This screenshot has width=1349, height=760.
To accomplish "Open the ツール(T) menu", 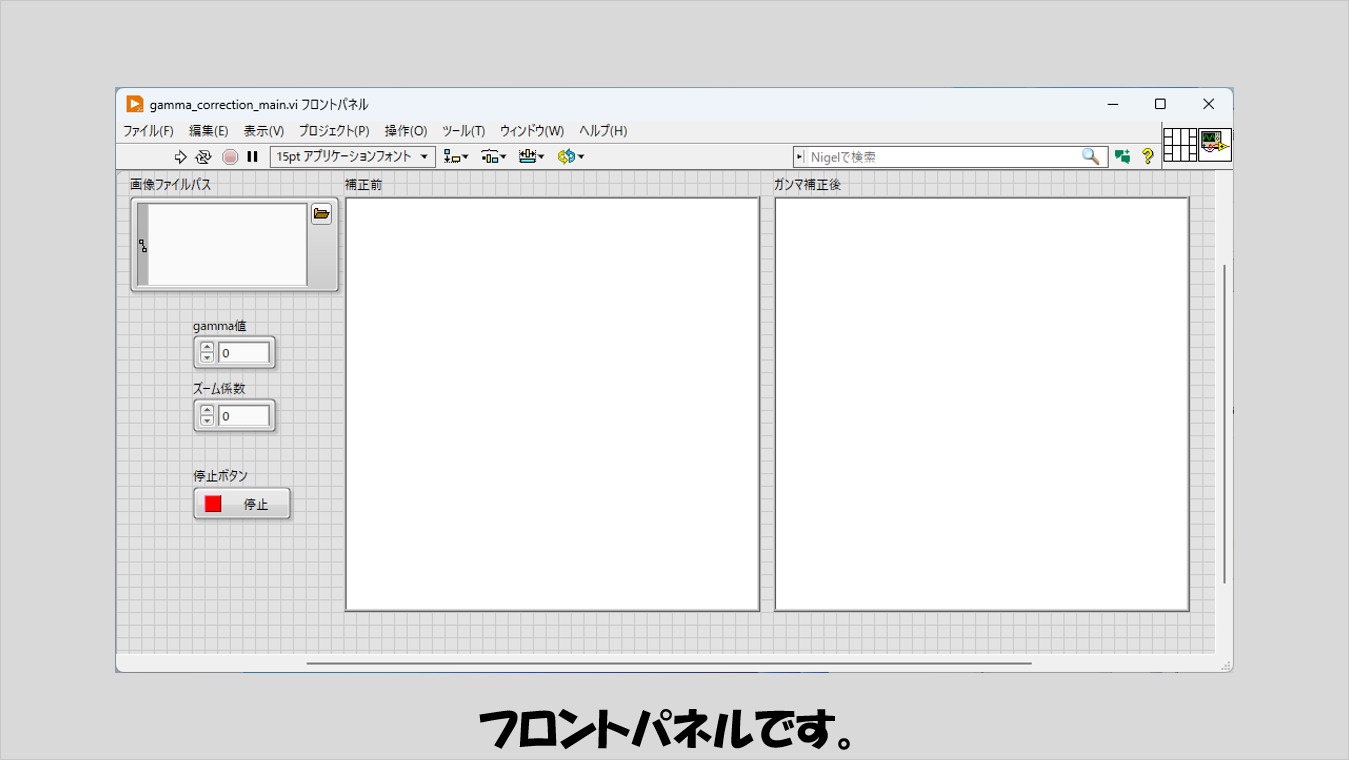I will (463, 131).
